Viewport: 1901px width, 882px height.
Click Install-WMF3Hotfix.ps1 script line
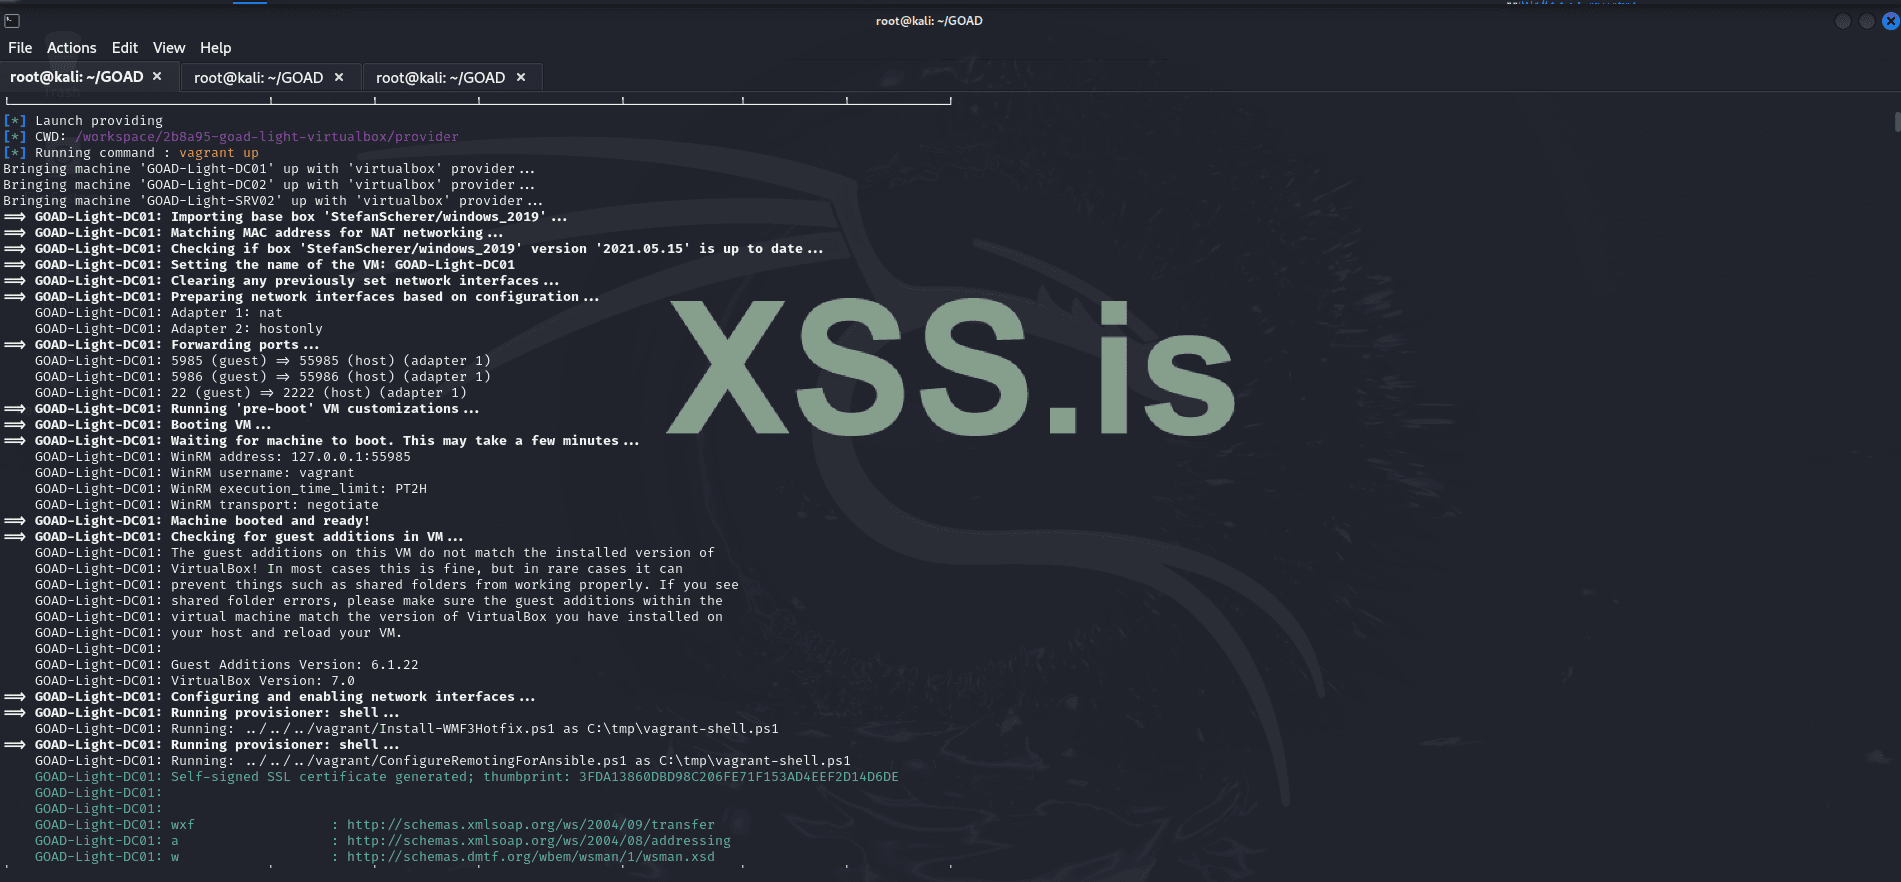pos(407,729)
